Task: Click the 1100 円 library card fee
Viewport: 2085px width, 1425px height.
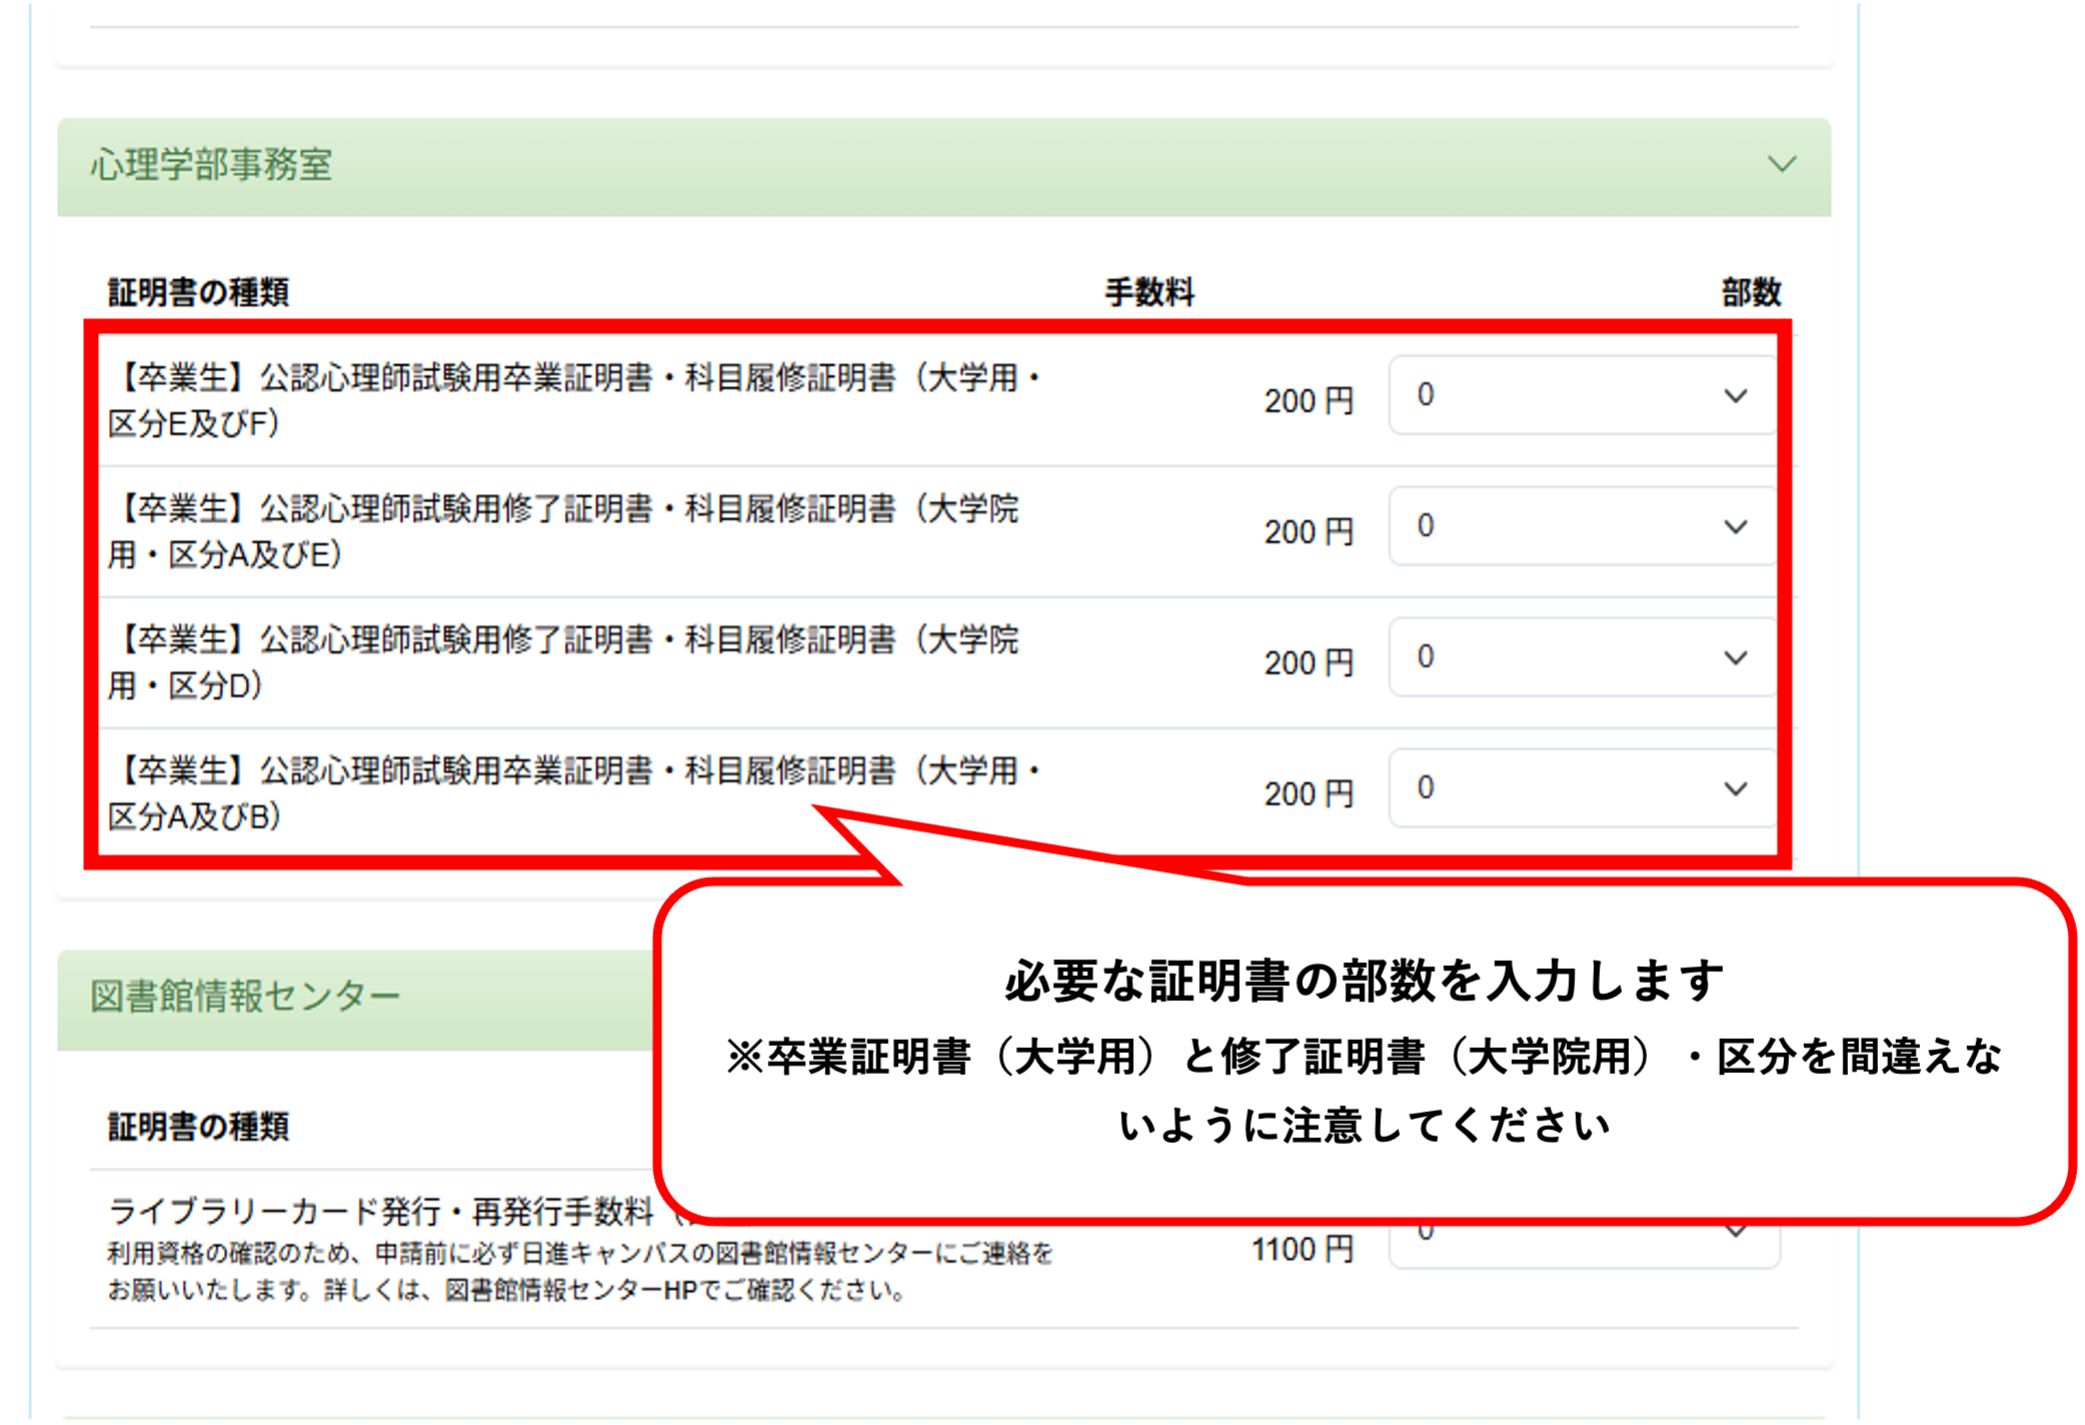Action: [x=1301, y=1249]
